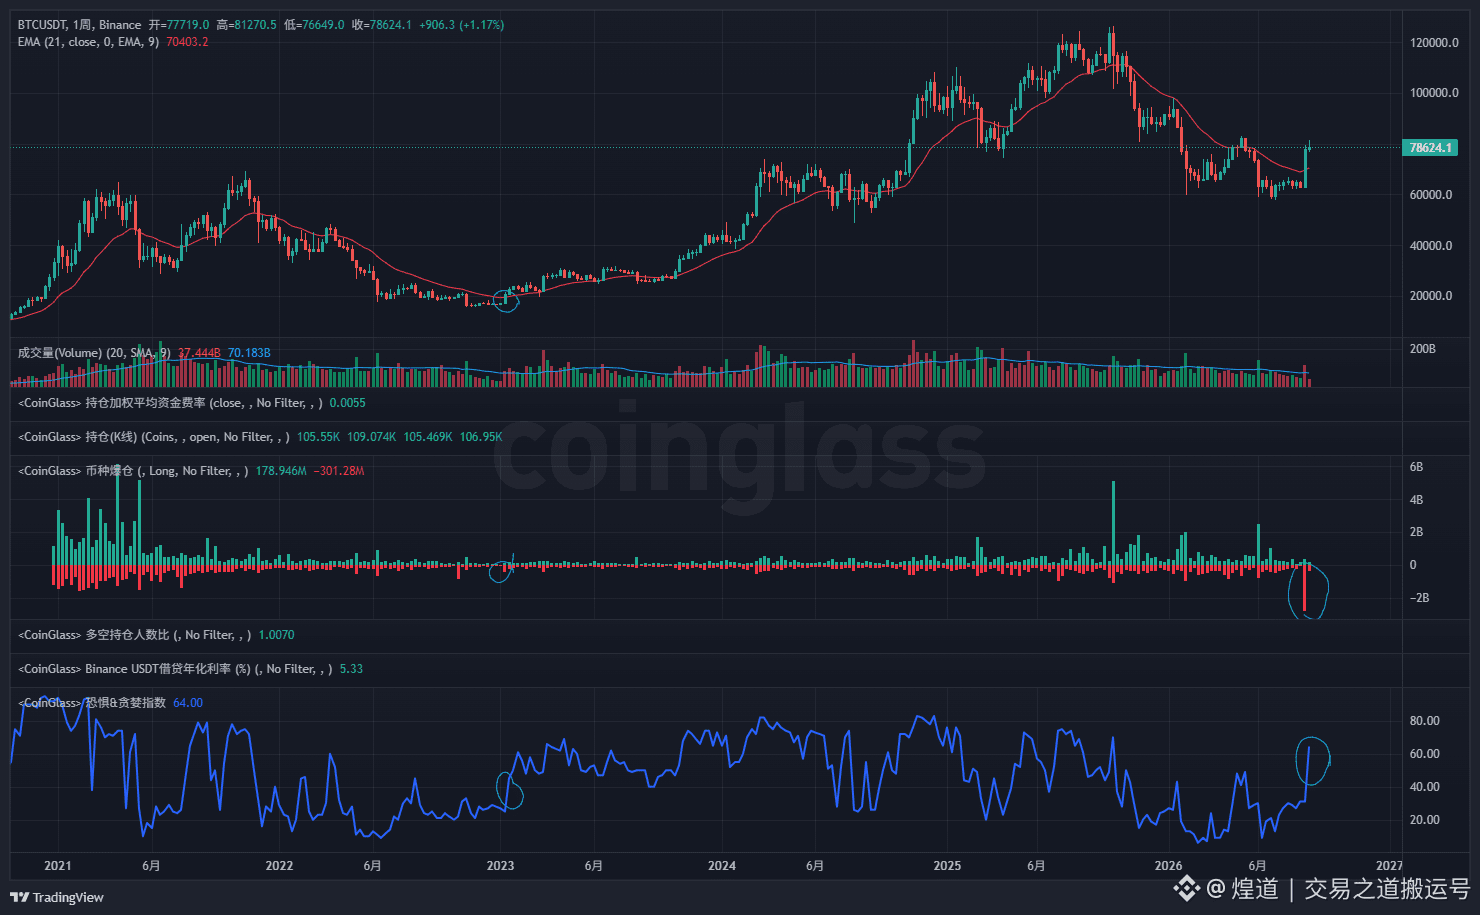The image size is (1480, 915).
Task: Click the fear and greed value 64.00
Action: (x=188, y=703)
